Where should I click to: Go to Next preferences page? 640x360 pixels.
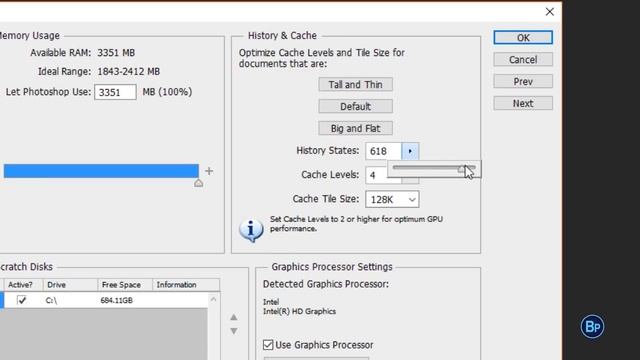pyautogui.click(x=523, y=103)
